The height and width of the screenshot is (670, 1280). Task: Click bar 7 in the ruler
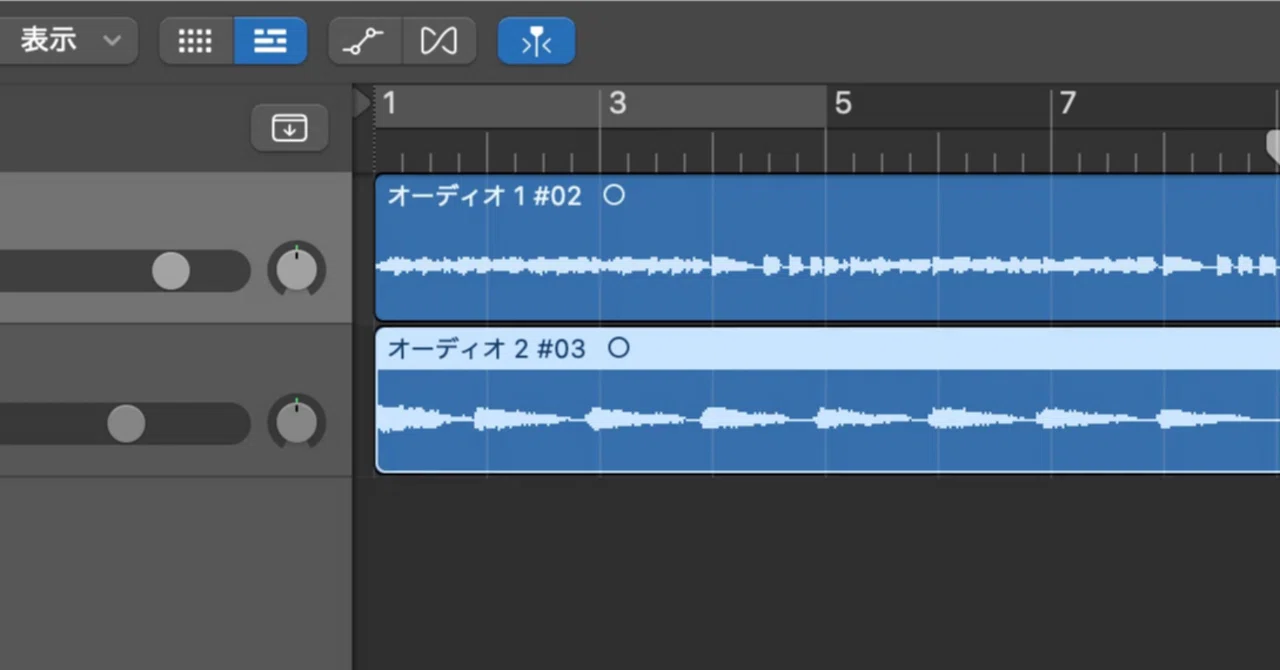(x=1068, y=103)
